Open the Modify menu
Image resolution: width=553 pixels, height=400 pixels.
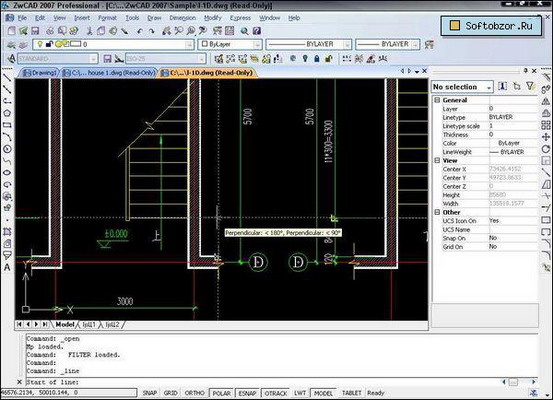point(213,18)
